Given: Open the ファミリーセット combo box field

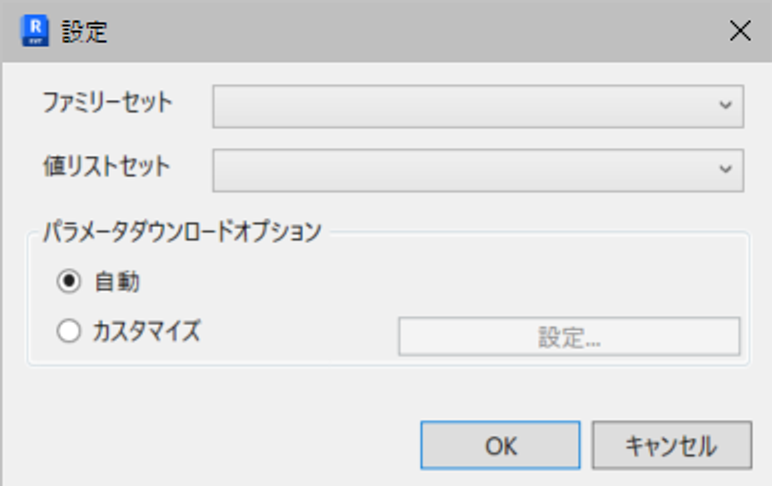Looking at the screenshot, I should coord(460,106).
